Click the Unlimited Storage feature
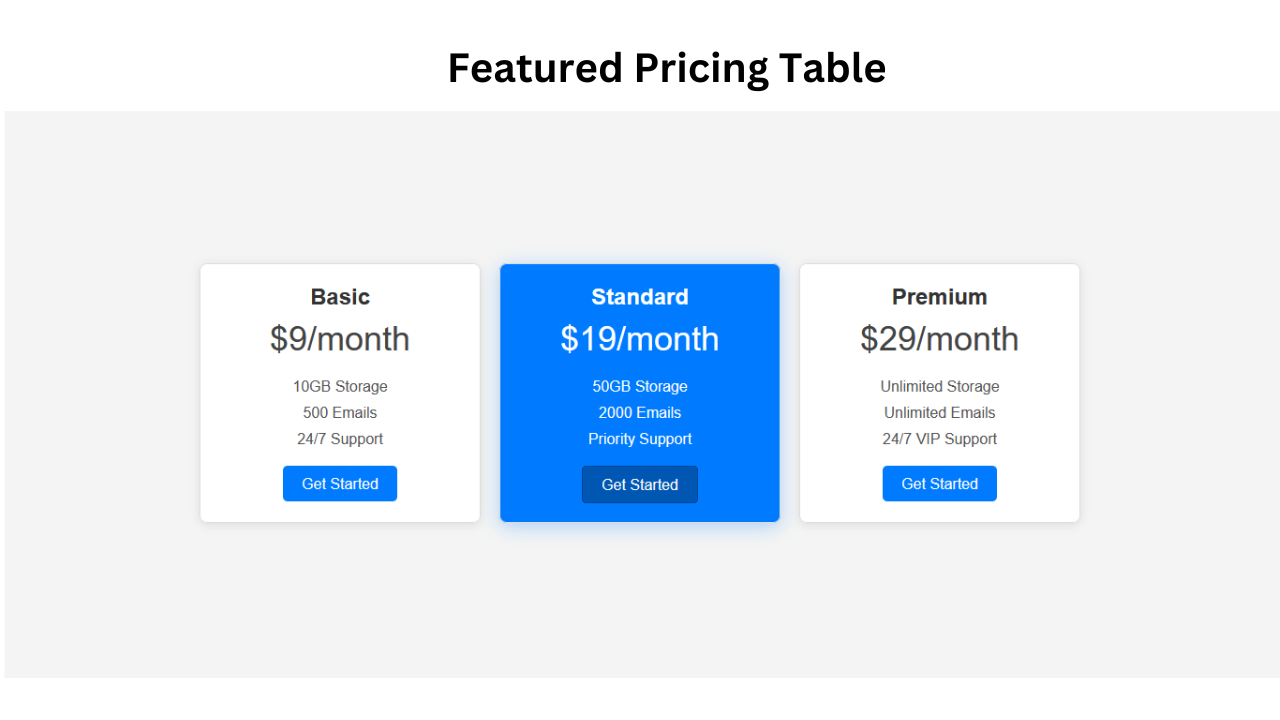Image resolution: width=1280 pixels, height=720 pixels. [939, 387]
